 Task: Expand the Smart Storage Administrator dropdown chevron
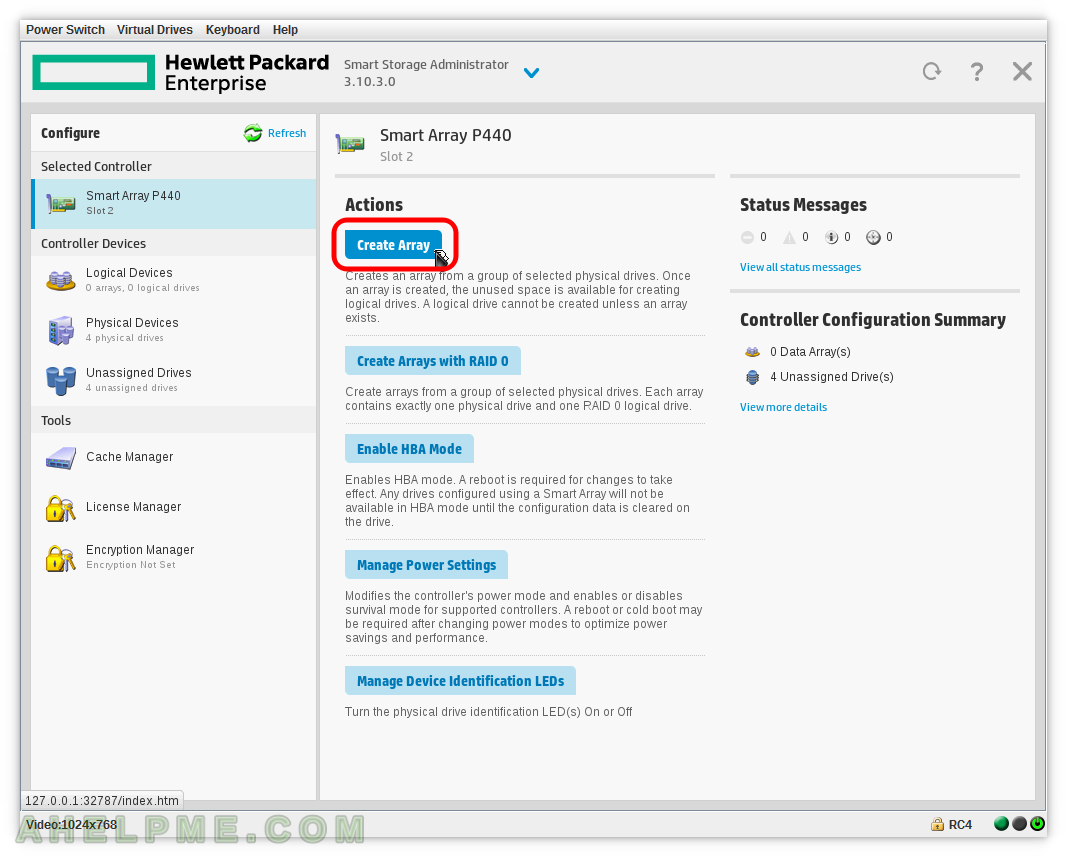(x=531, y=72)
